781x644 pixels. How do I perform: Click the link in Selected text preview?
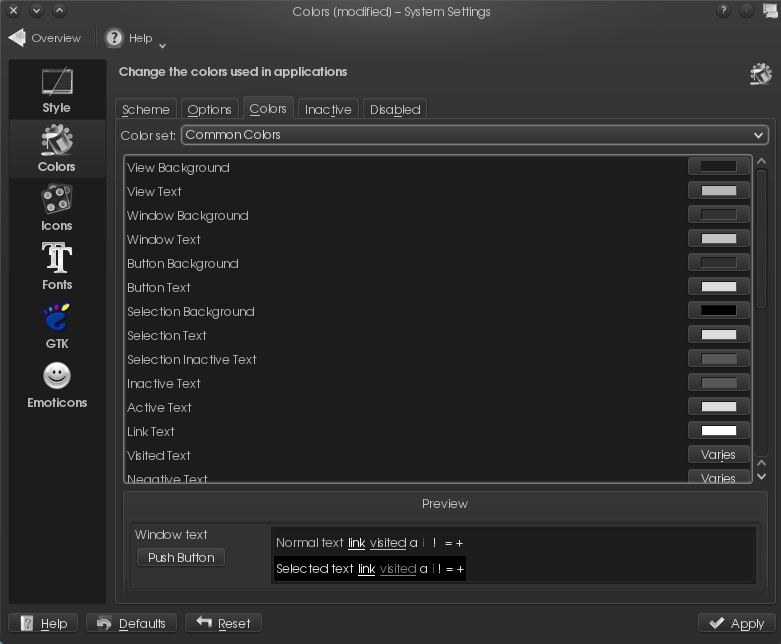(x=367, y=569)
